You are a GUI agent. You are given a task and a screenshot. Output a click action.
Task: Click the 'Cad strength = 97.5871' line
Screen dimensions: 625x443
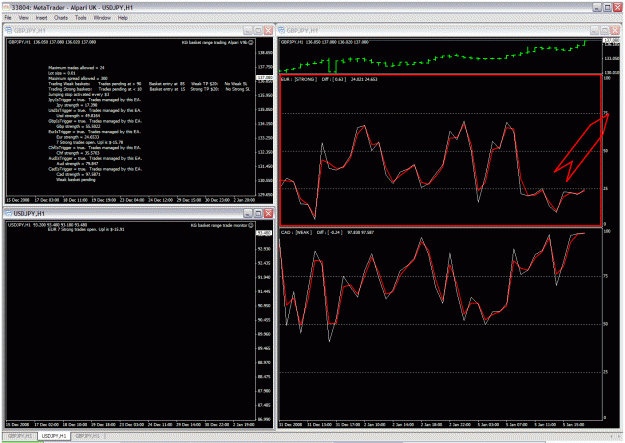(x=78, y=174)
